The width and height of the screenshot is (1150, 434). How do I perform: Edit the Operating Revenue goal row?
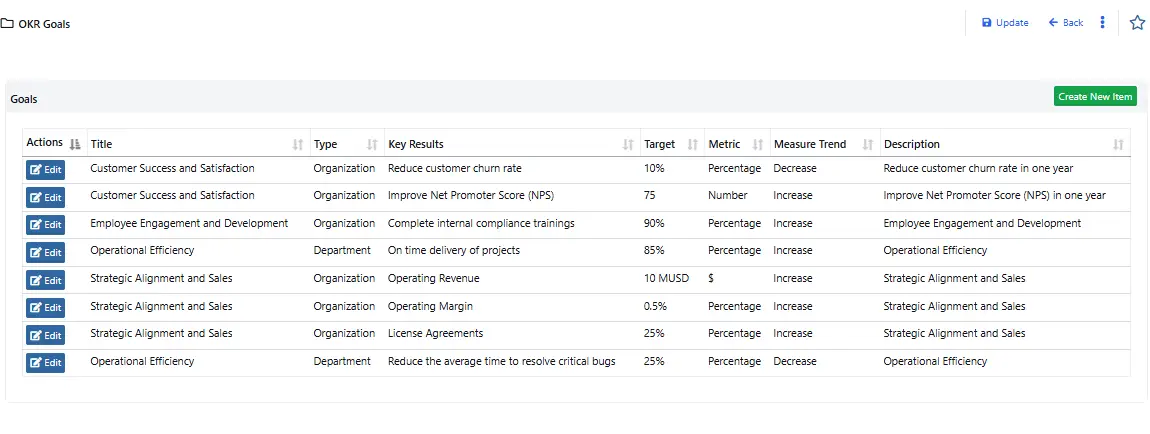pyautogui.click(x=45, y=280)
